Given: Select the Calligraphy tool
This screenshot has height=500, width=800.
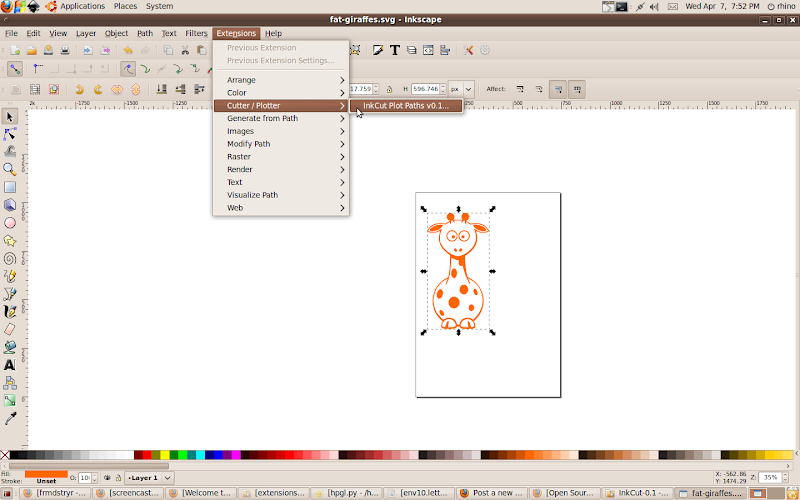Looking at the screenshot, I should pyautogui.click(x=10, y=312).
